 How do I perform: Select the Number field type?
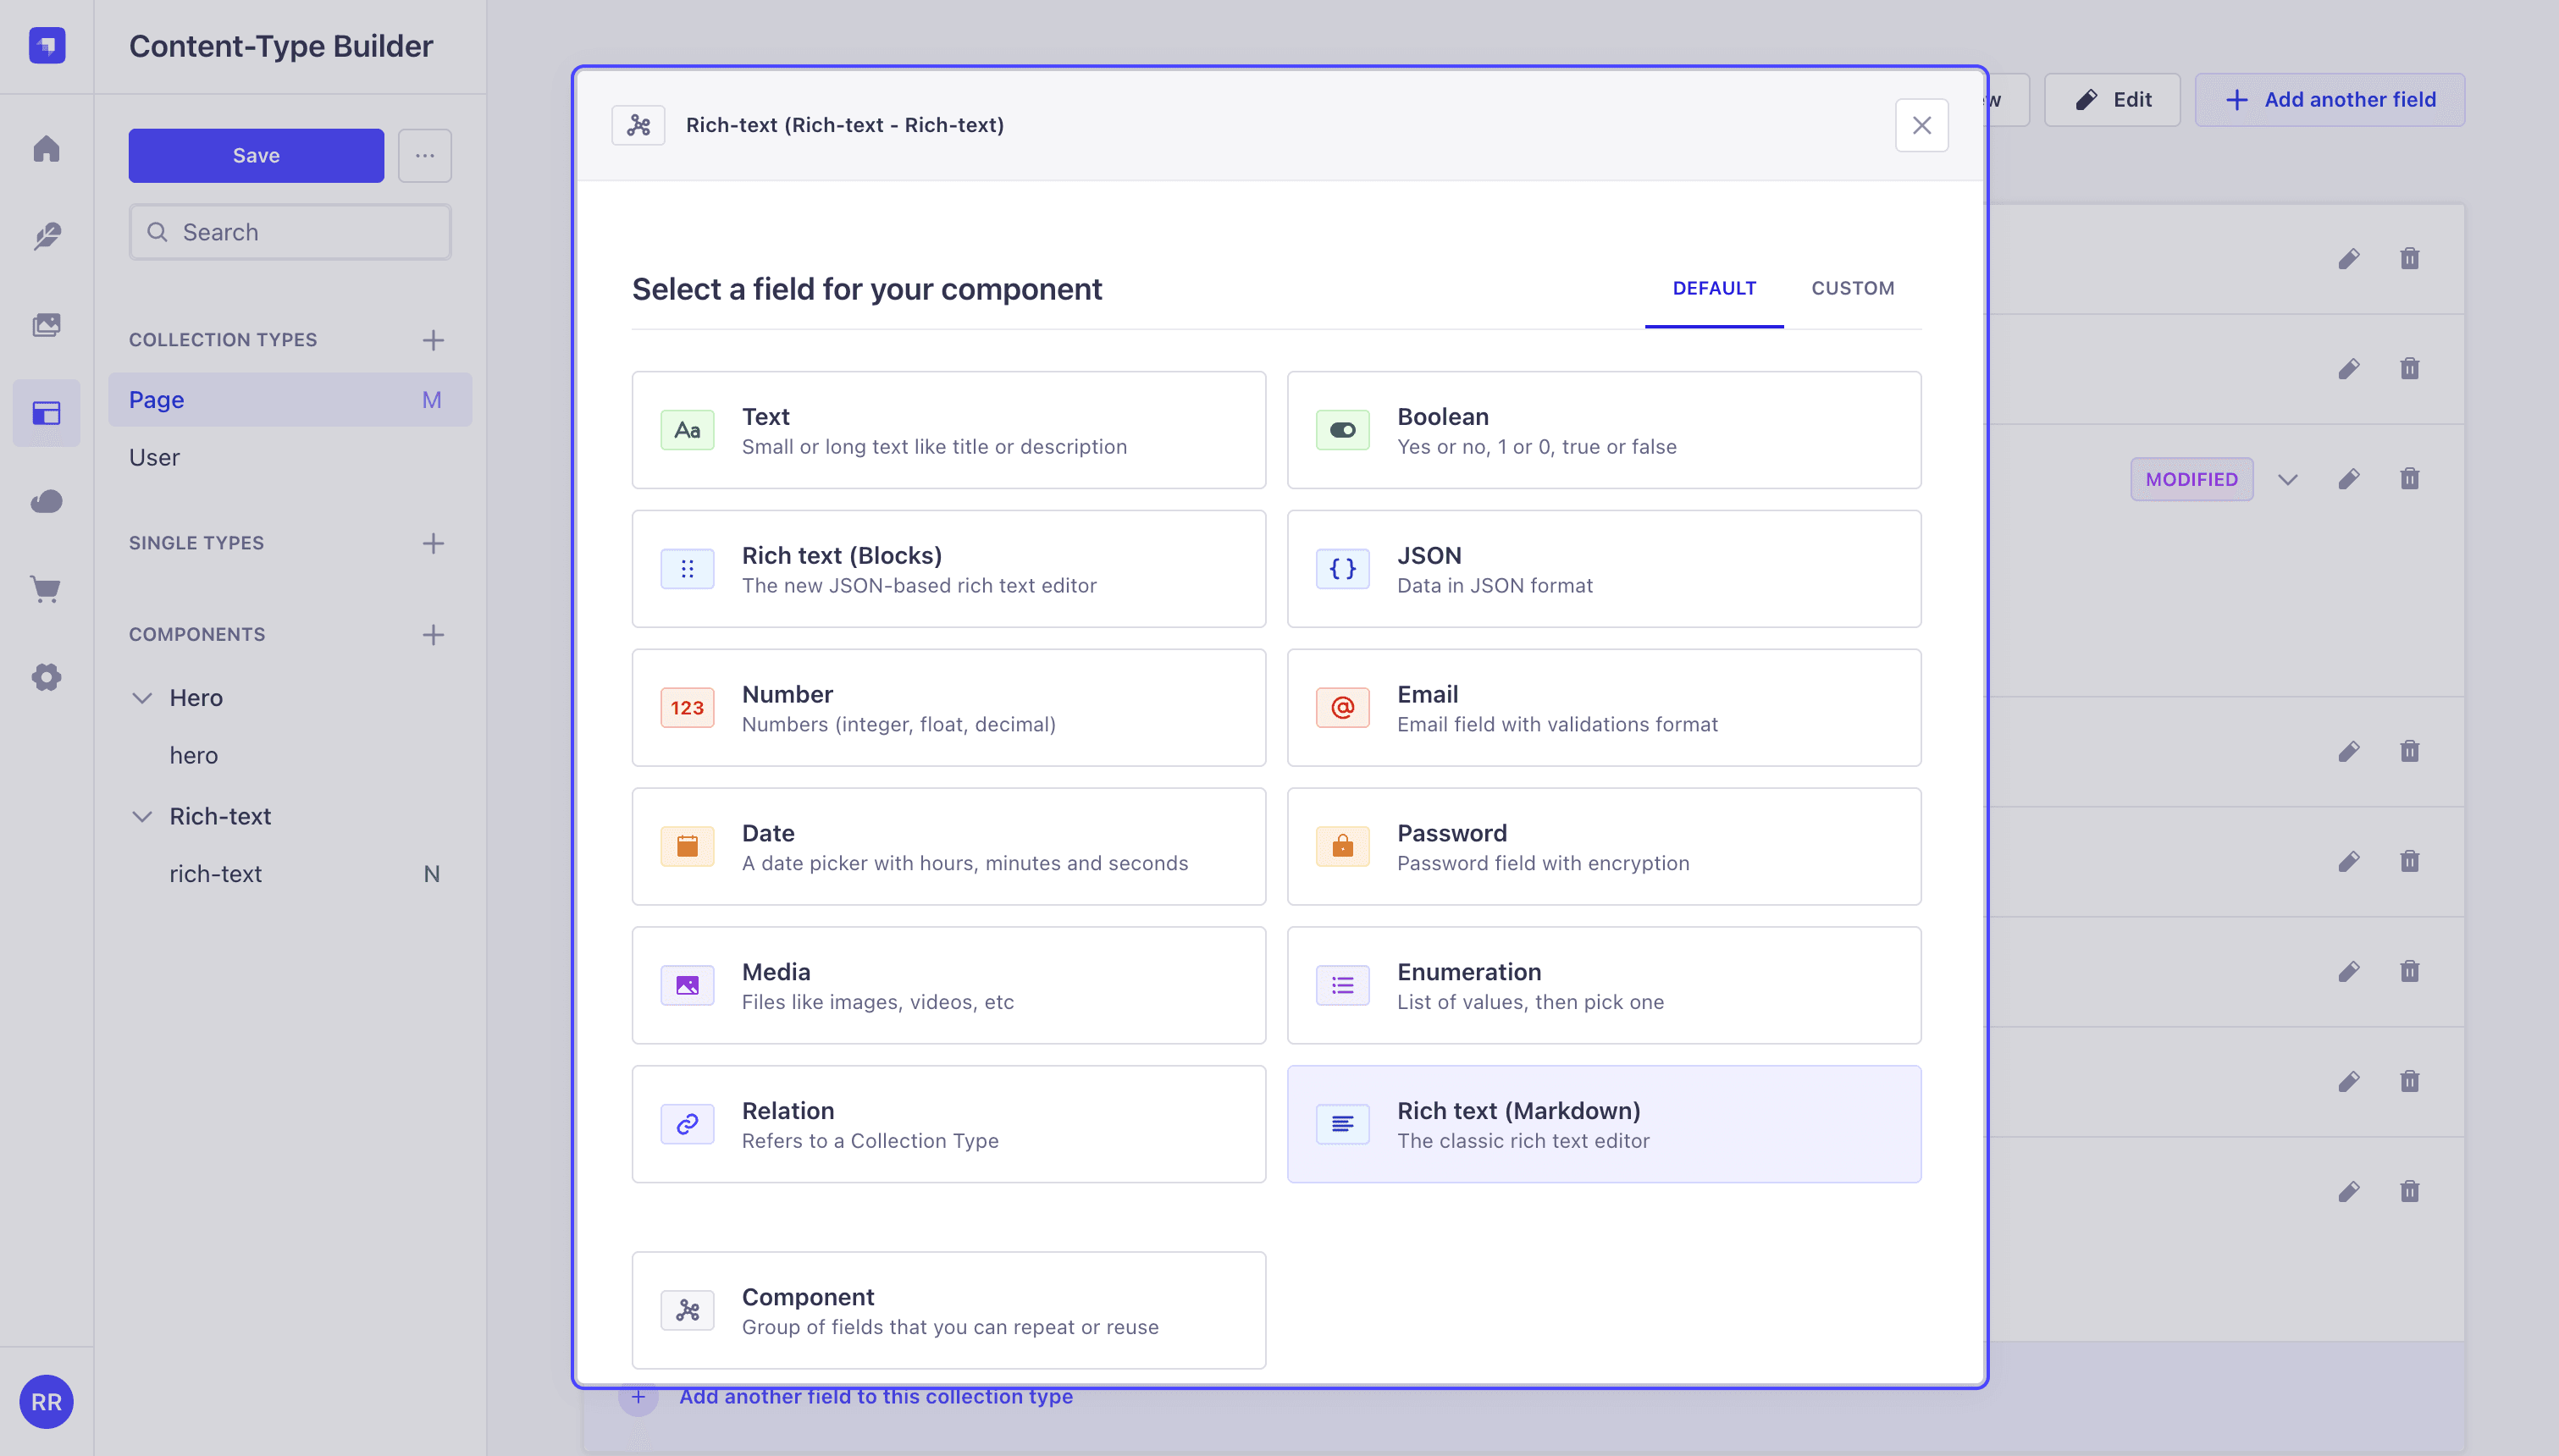tap(949, 708)
